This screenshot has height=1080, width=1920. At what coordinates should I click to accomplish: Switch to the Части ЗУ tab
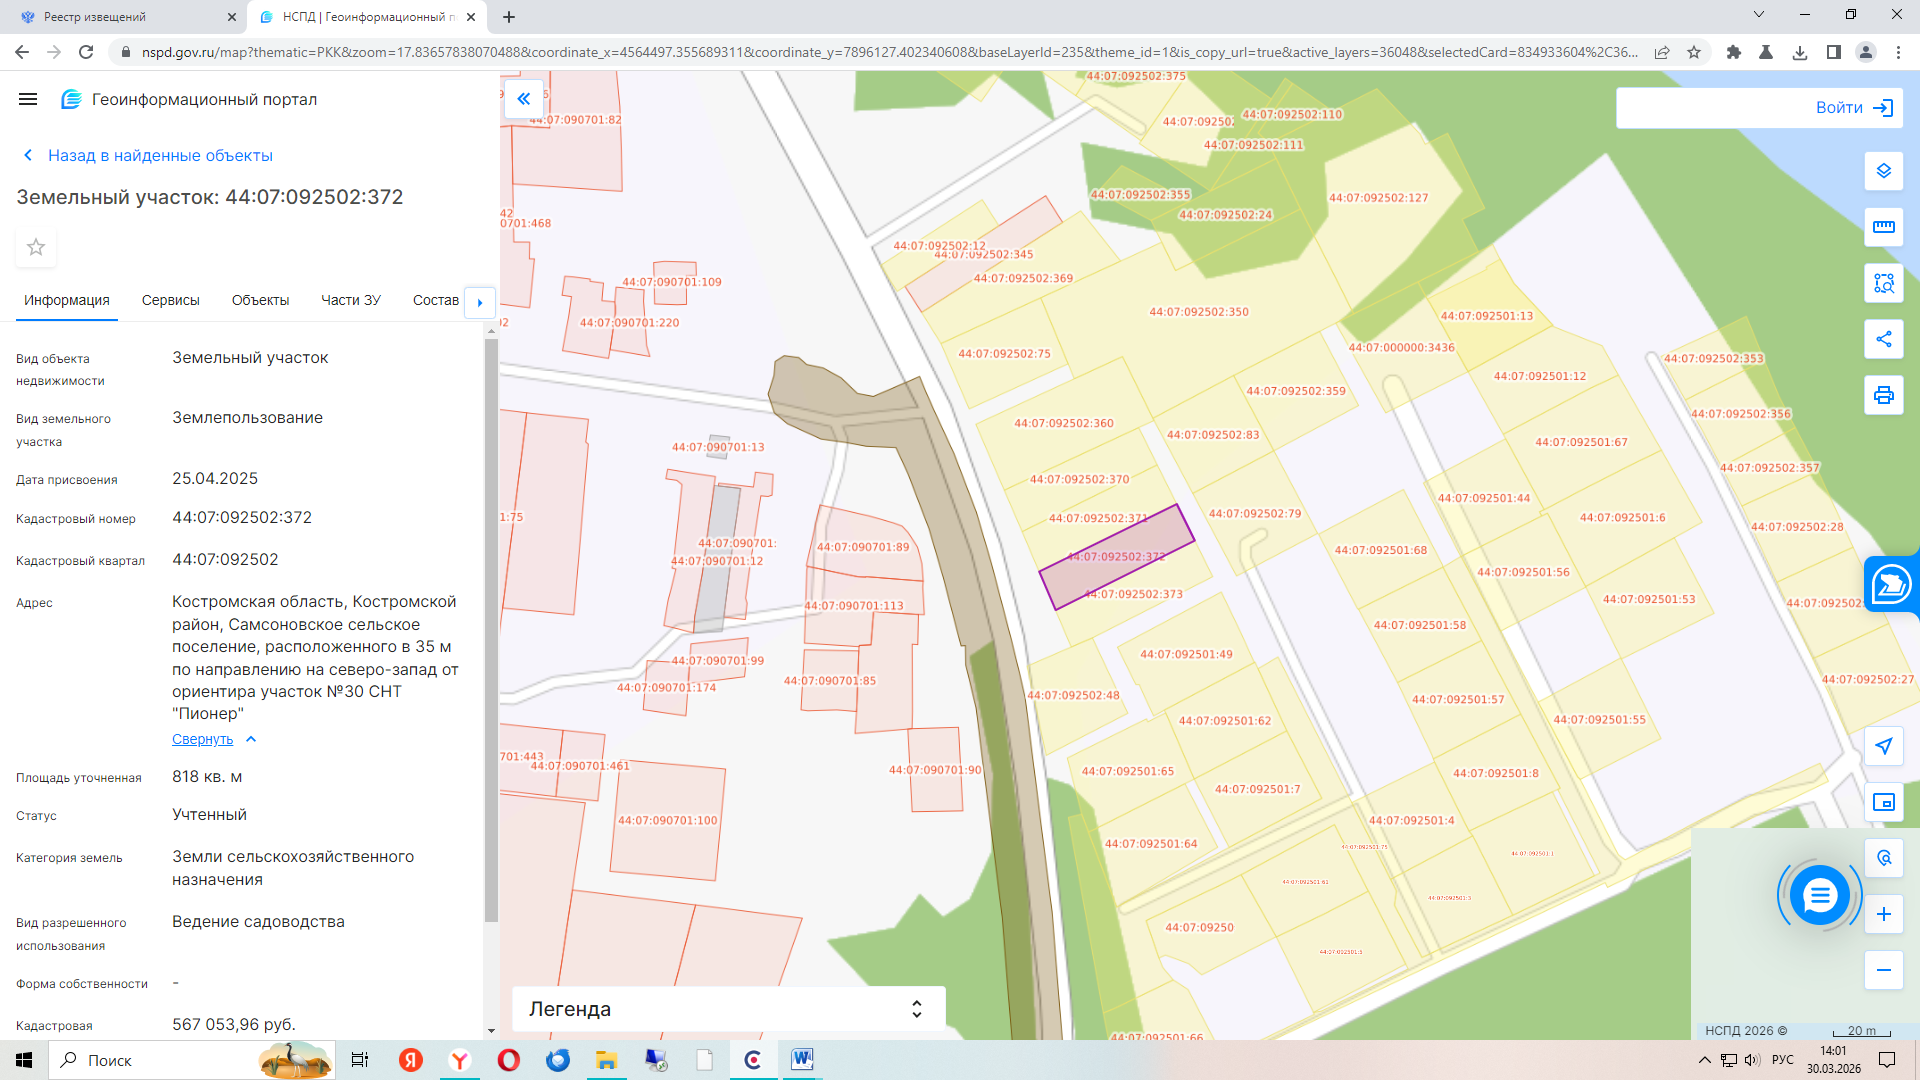pos(351,300)
